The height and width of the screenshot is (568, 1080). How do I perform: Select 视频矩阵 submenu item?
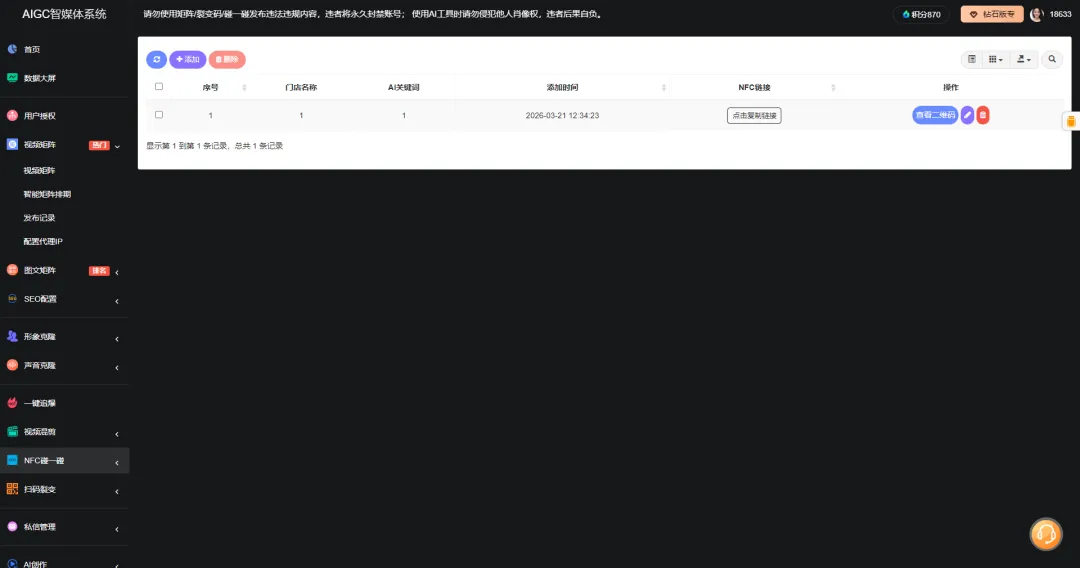[x=39, y=171]
